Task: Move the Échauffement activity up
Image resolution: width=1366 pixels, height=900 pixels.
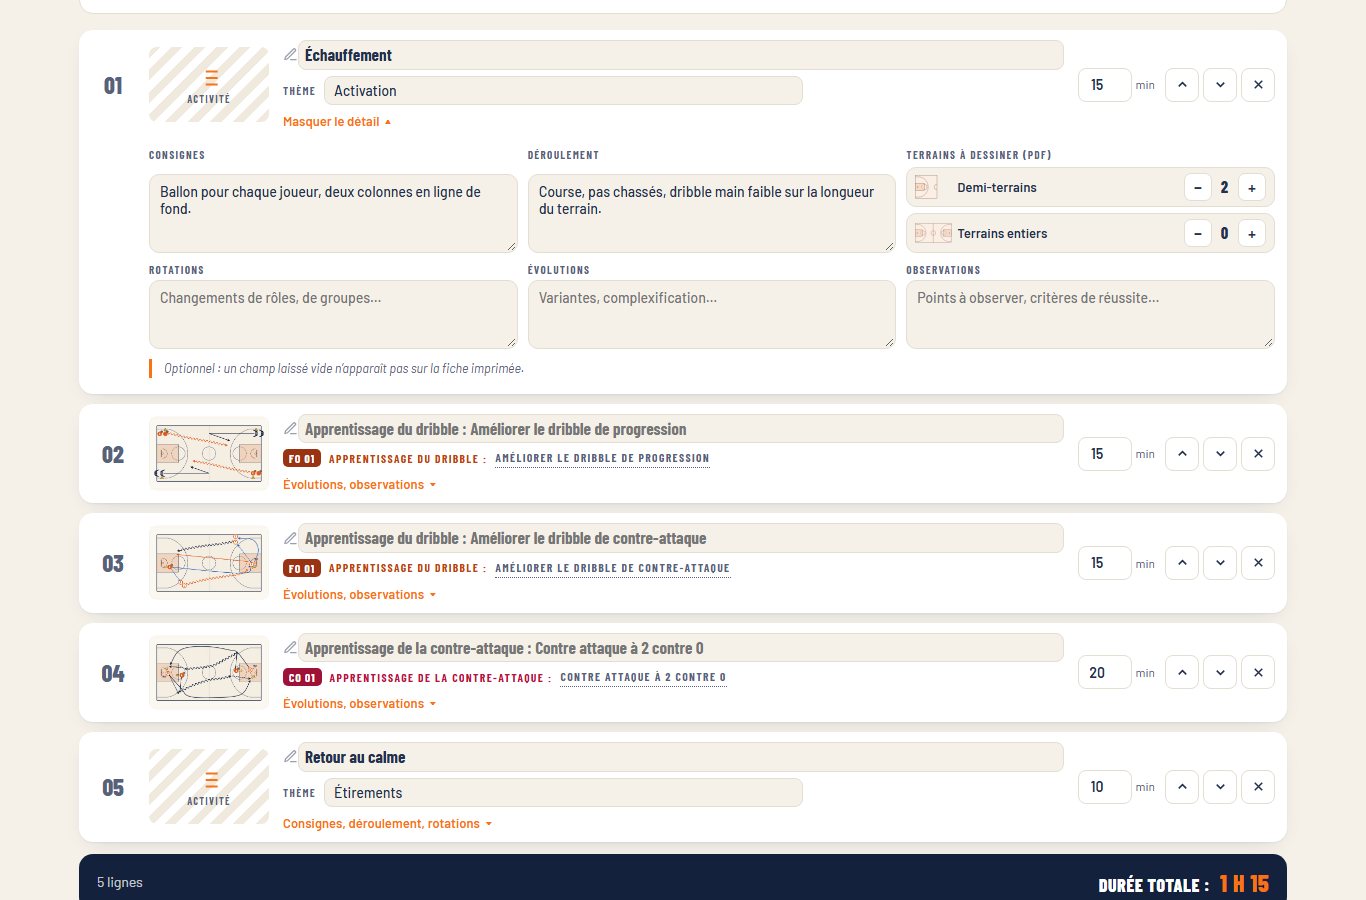Action: pyautogui.click(x=1182, y=85)
